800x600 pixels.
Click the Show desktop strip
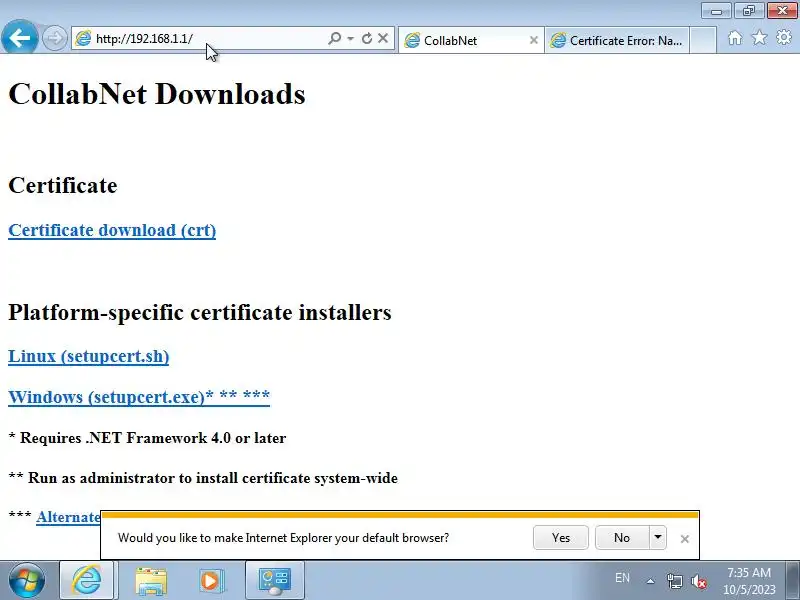[x=793, y=581]
